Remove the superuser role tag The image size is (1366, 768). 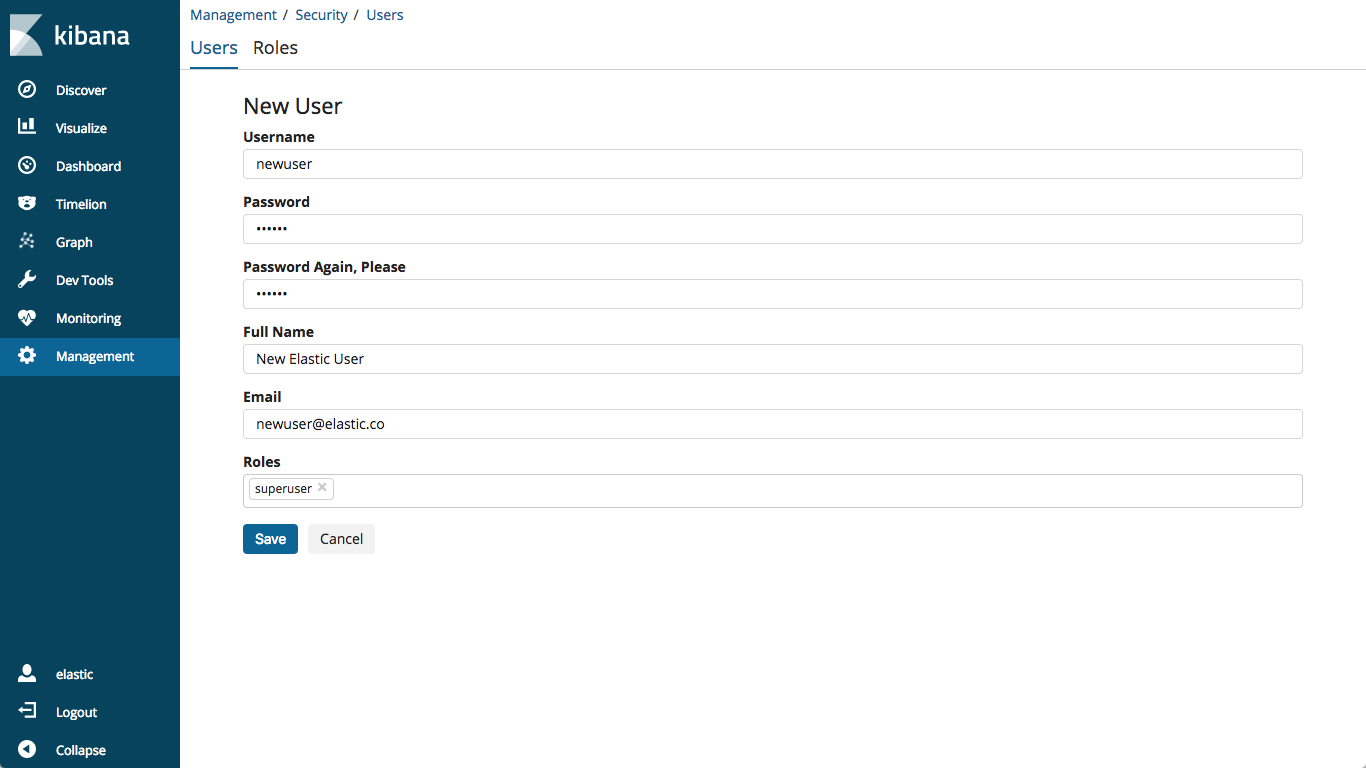click(x=322, y=488)
